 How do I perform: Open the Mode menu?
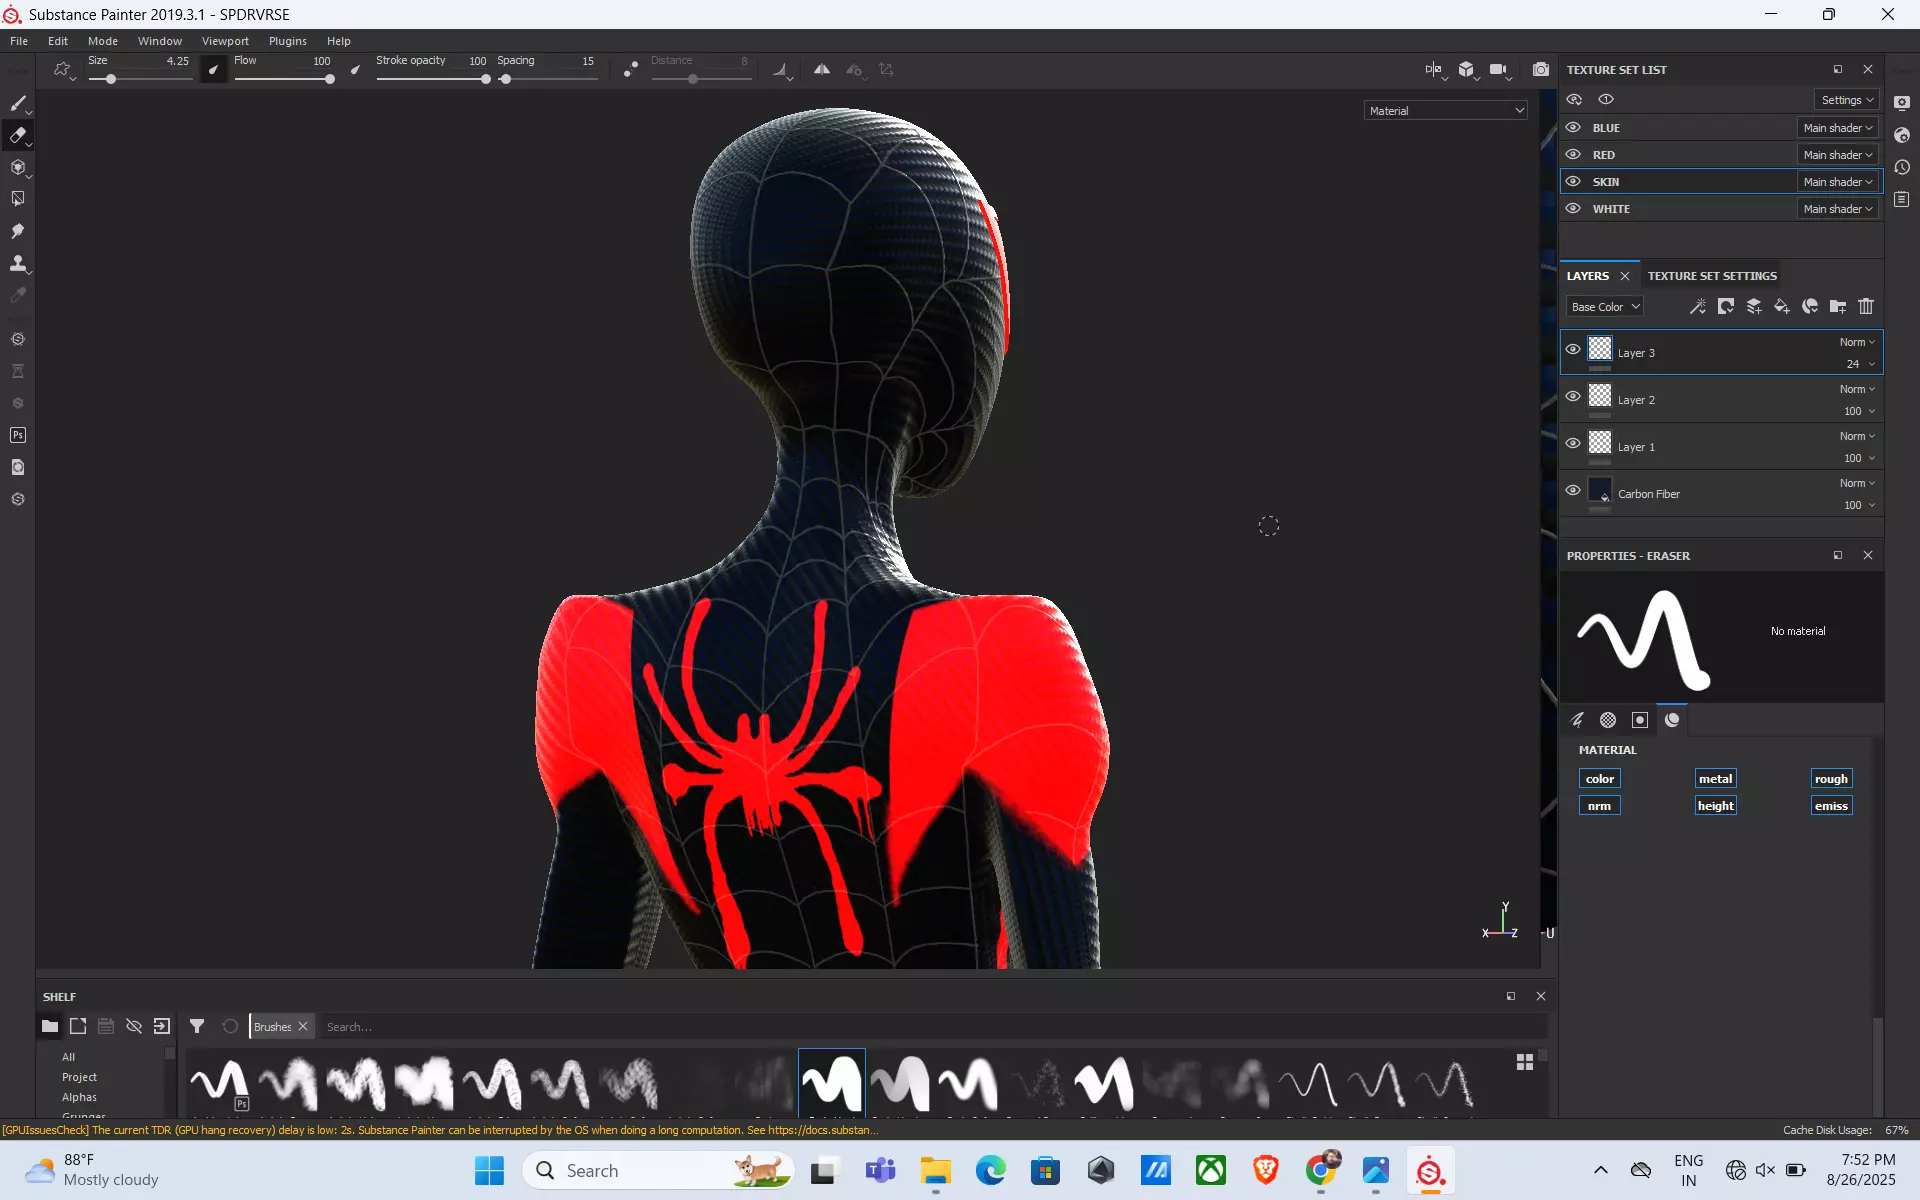[103, 41]
